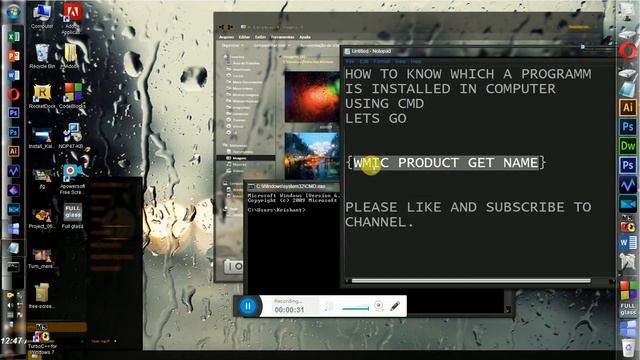
Task: Open the NDP47-KB installer icon
Action: click(x=72, y=136)
